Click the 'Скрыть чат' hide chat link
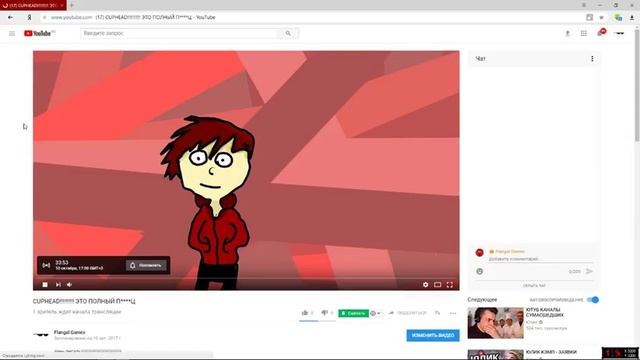Viewport: 640px width, 360px height. [534, 285]
